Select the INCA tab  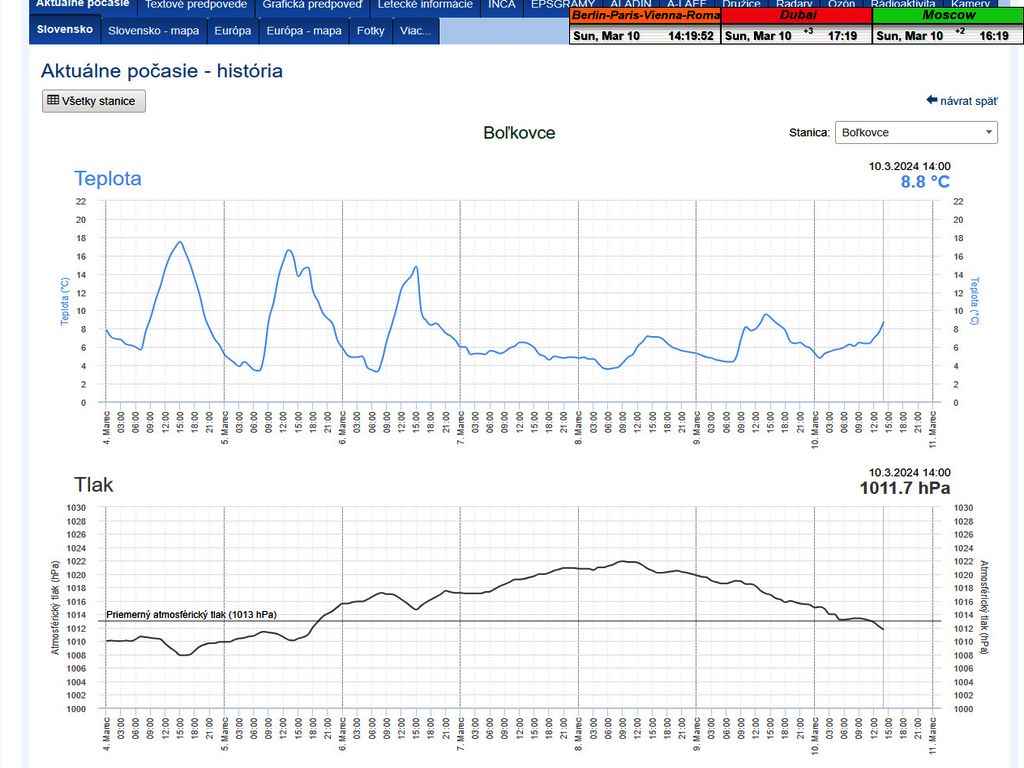502,5
